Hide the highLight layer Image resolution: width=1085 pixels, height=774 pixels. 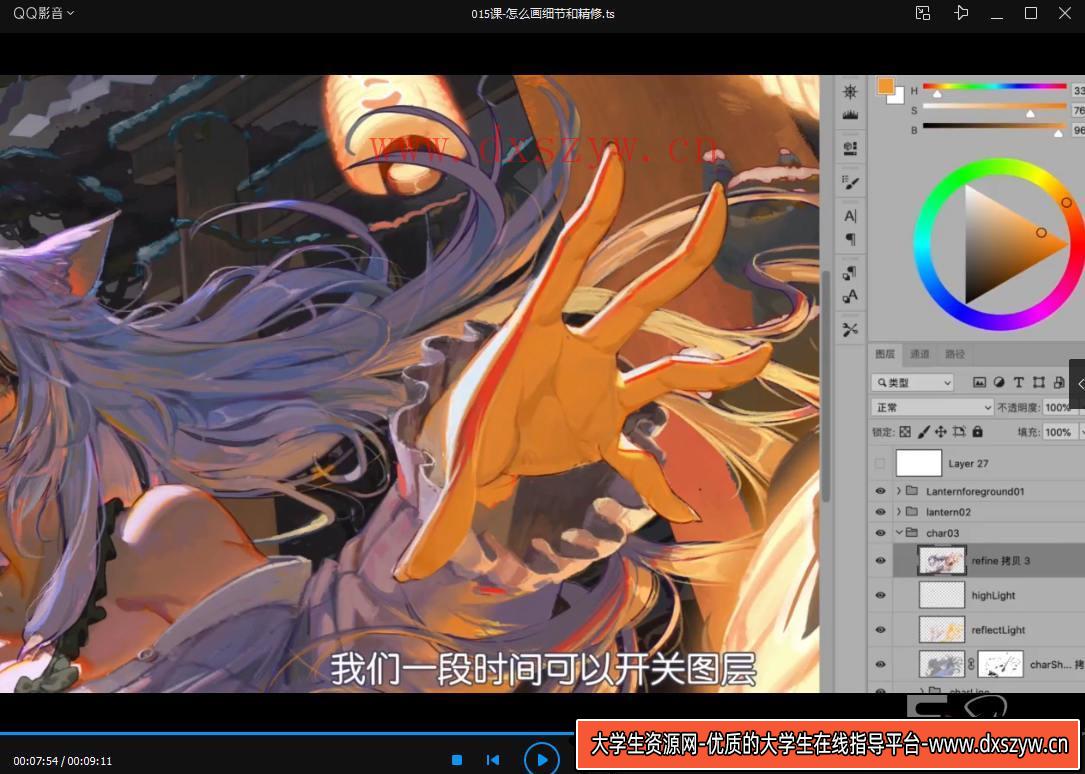pos(880,595)
